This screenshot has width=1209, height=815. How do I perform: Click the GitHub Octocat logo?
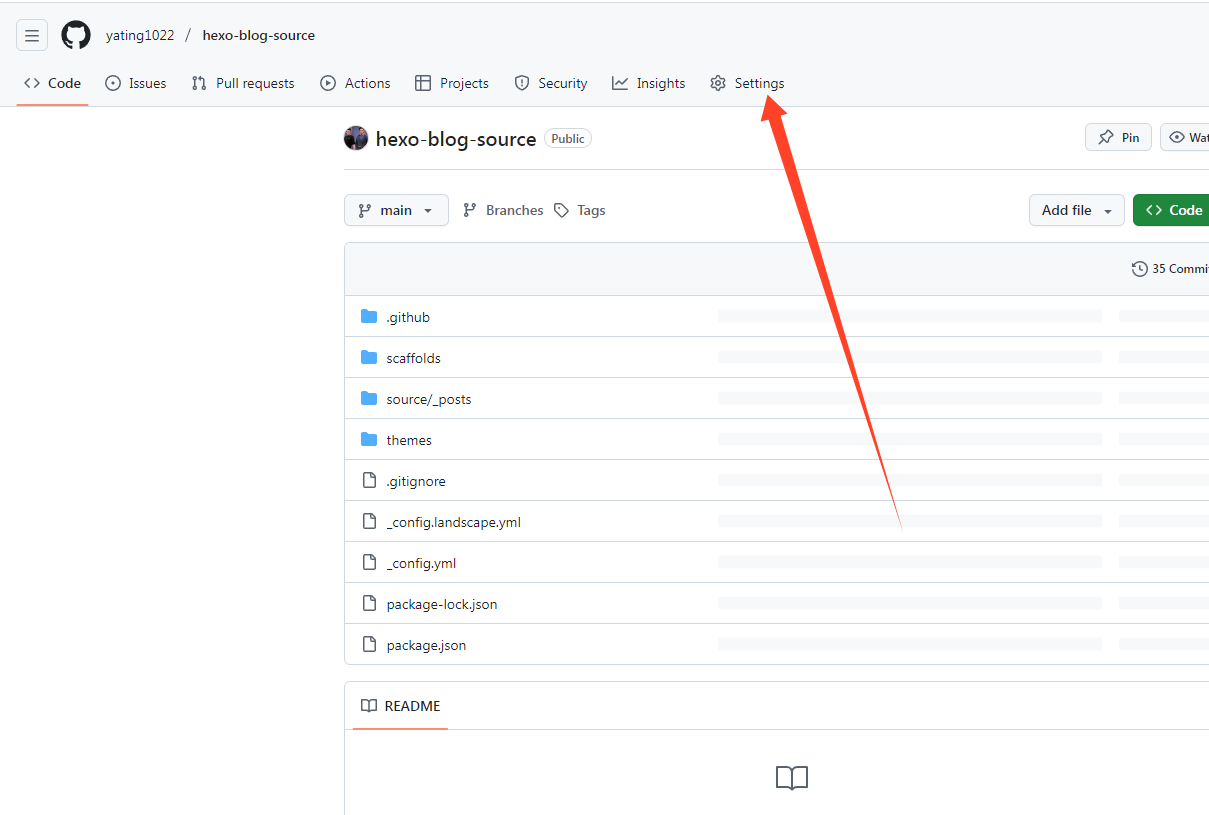(x=76, y=35)
